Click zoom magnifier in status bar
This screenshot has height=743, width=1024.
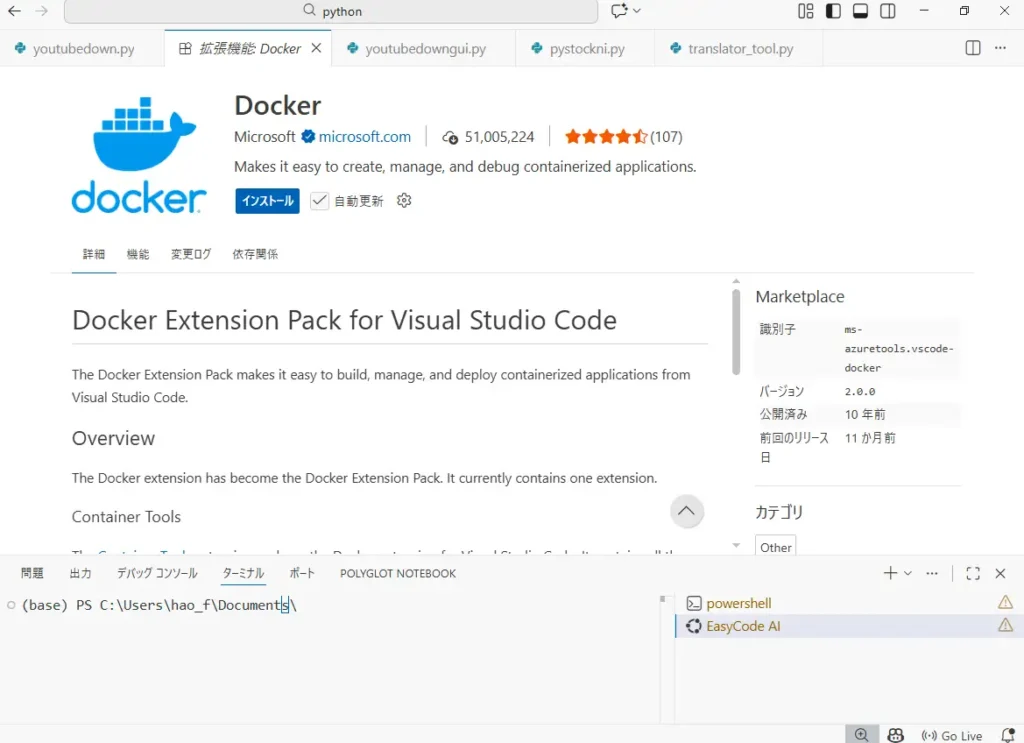point(861,735)
